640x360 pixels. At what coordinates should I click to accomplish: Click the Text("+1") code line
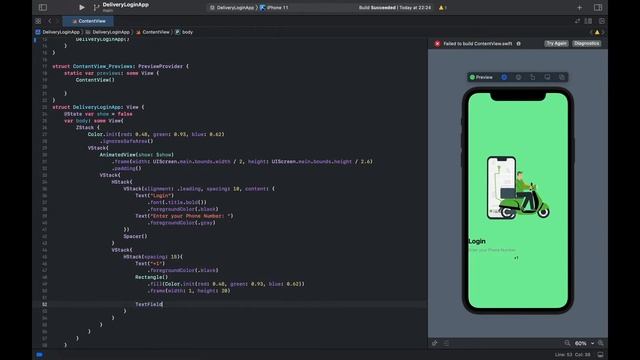point(150,263)
